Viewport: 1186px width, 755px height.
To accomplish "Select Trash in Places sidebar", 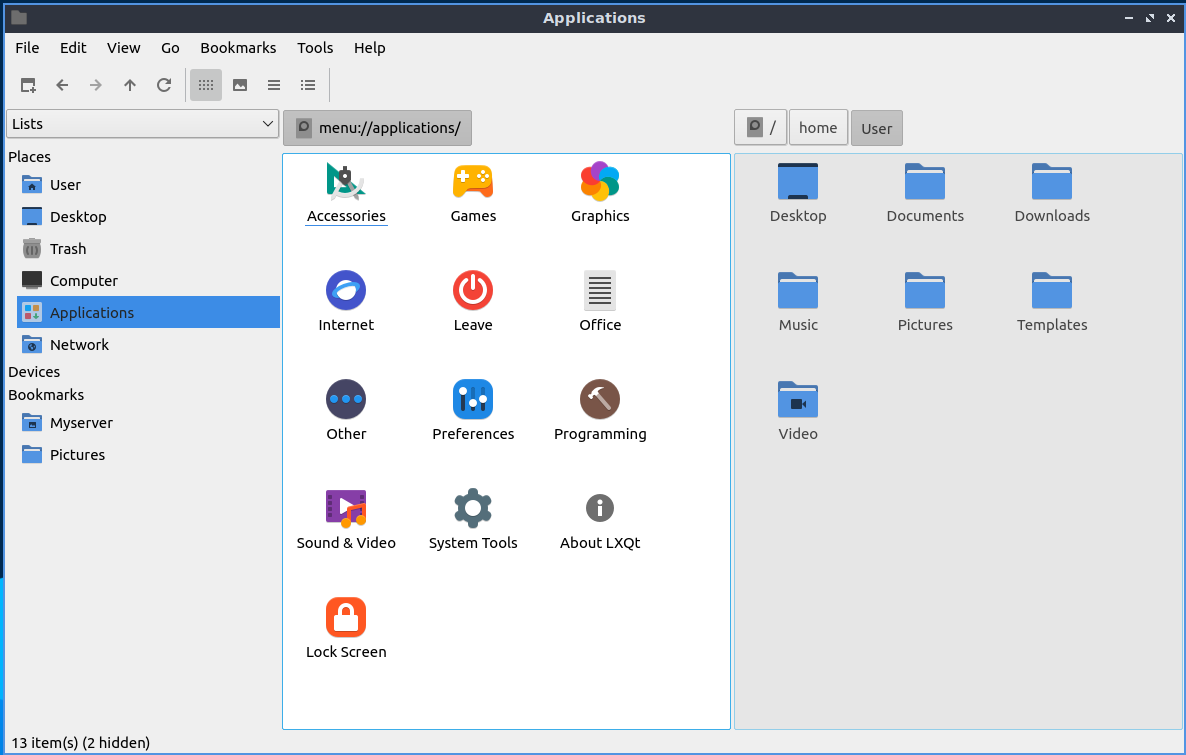I will pos(68,249).
